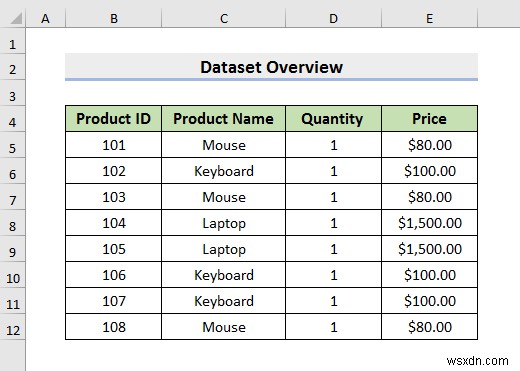Click Quantity value in row 6
This screenshot has width=520, height=371.
333,171
